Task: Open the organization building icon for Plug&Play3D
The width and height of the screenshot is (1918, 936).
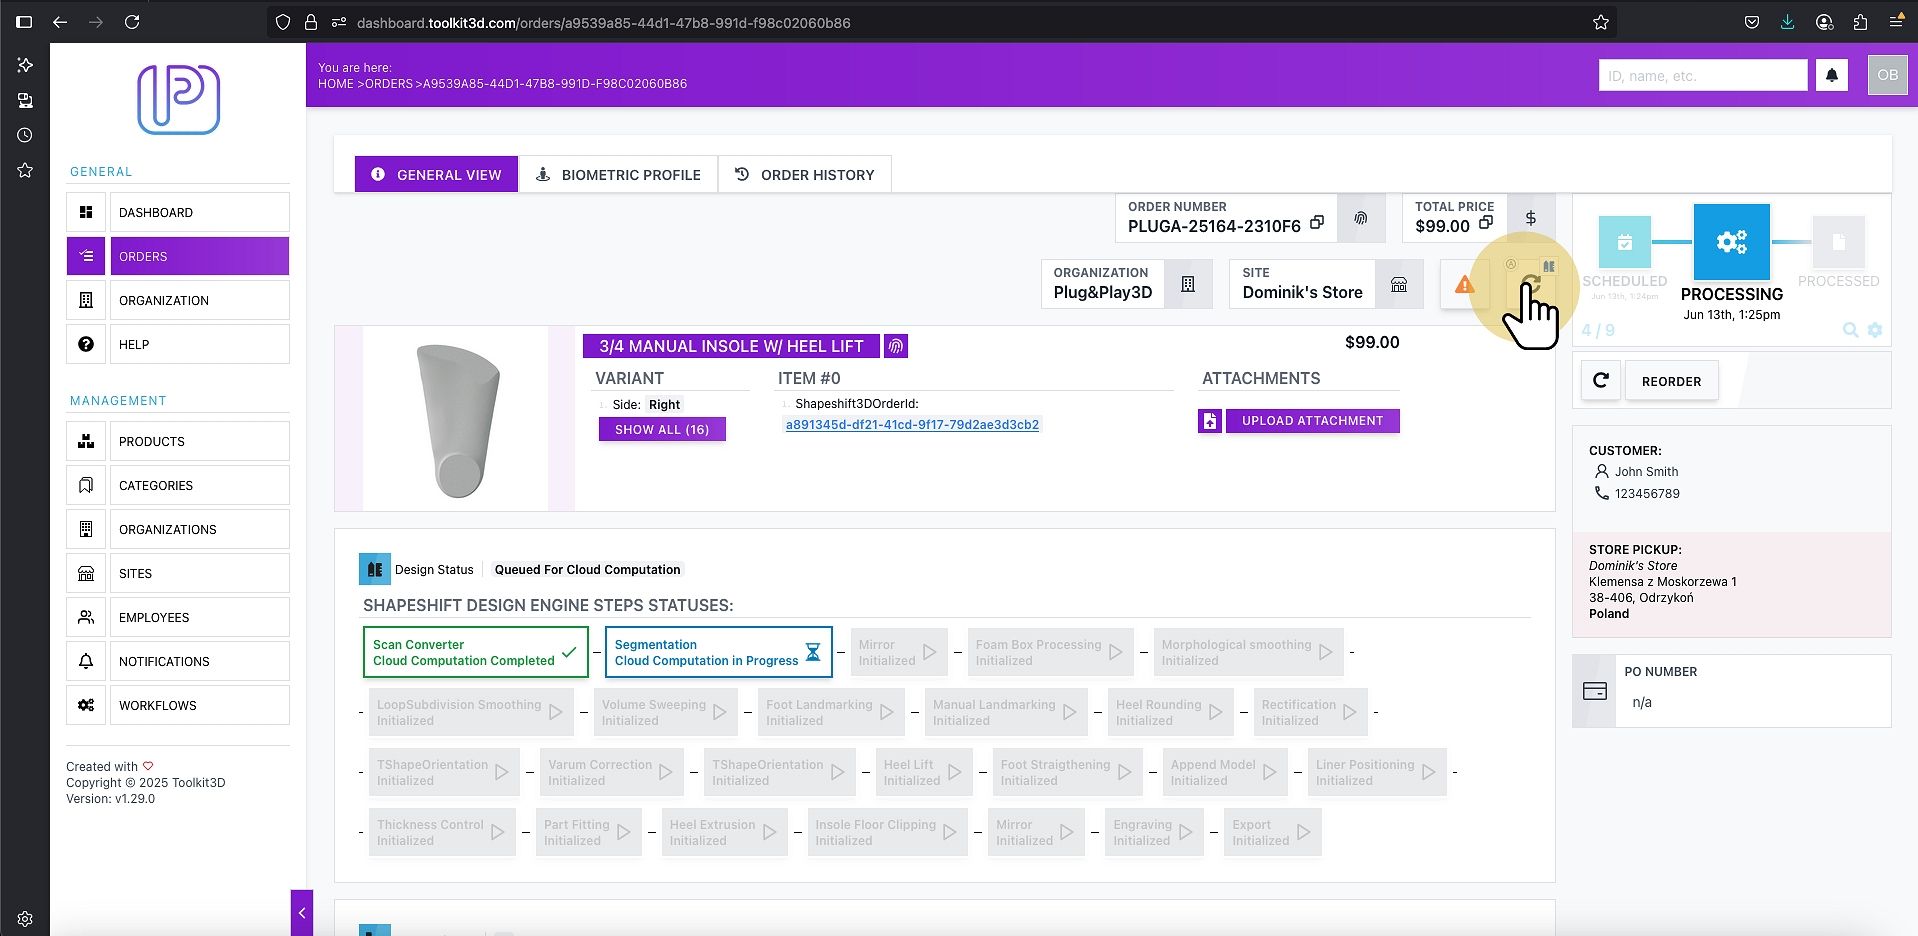Action: [x=1188, y=285]
